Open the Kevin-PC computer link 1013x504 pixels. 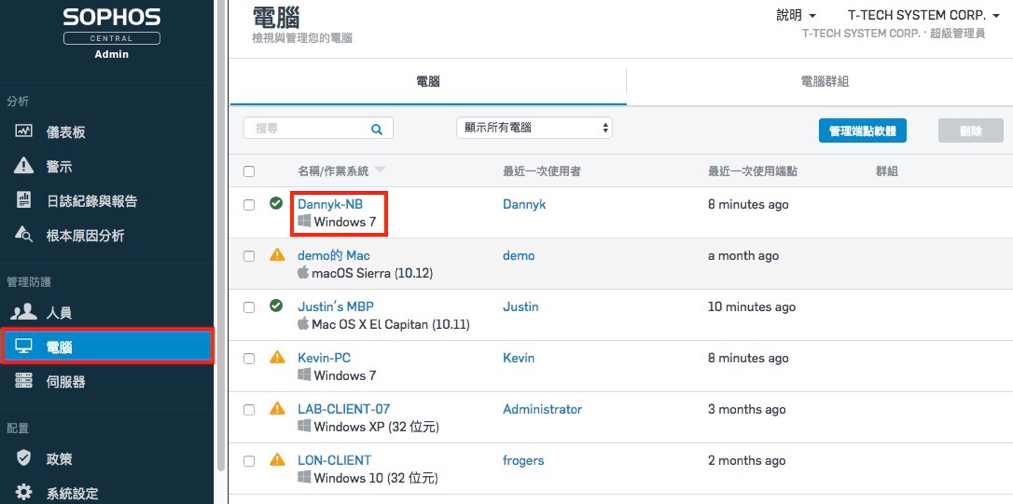coord(324,357)
